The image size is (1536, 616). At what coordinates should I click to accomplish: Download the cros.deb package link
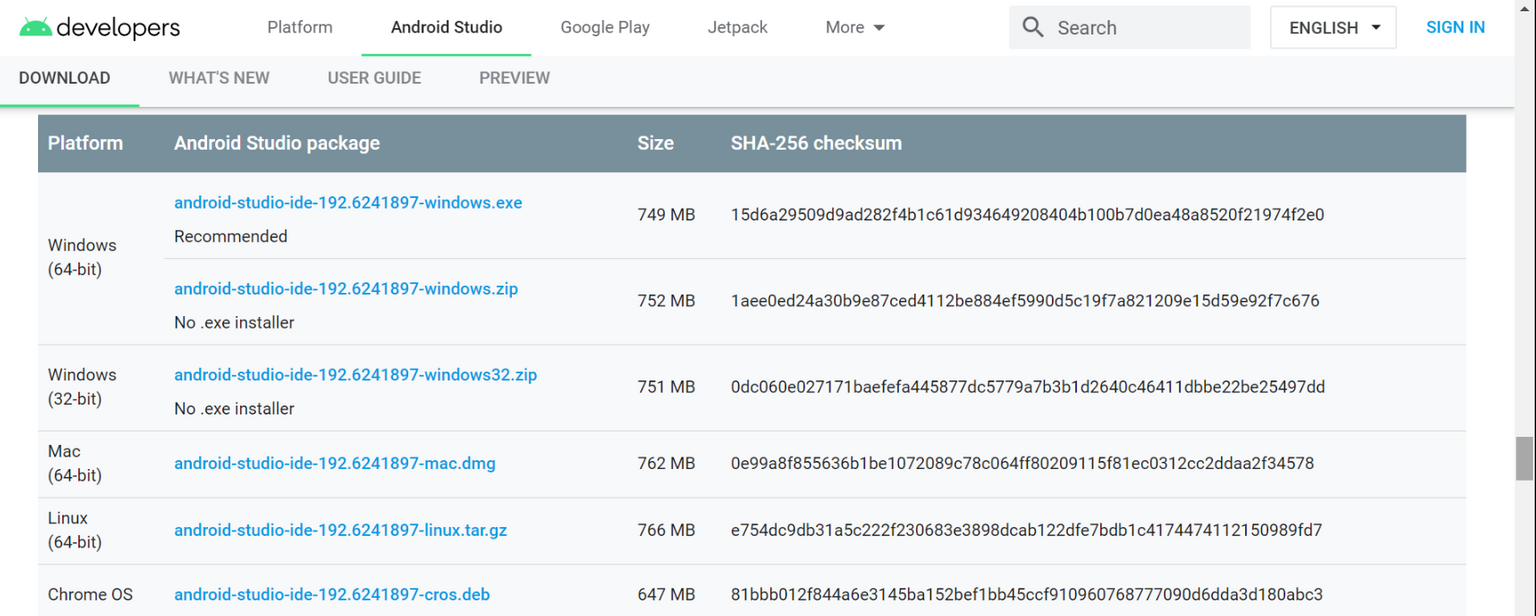(x=332, y=595)
